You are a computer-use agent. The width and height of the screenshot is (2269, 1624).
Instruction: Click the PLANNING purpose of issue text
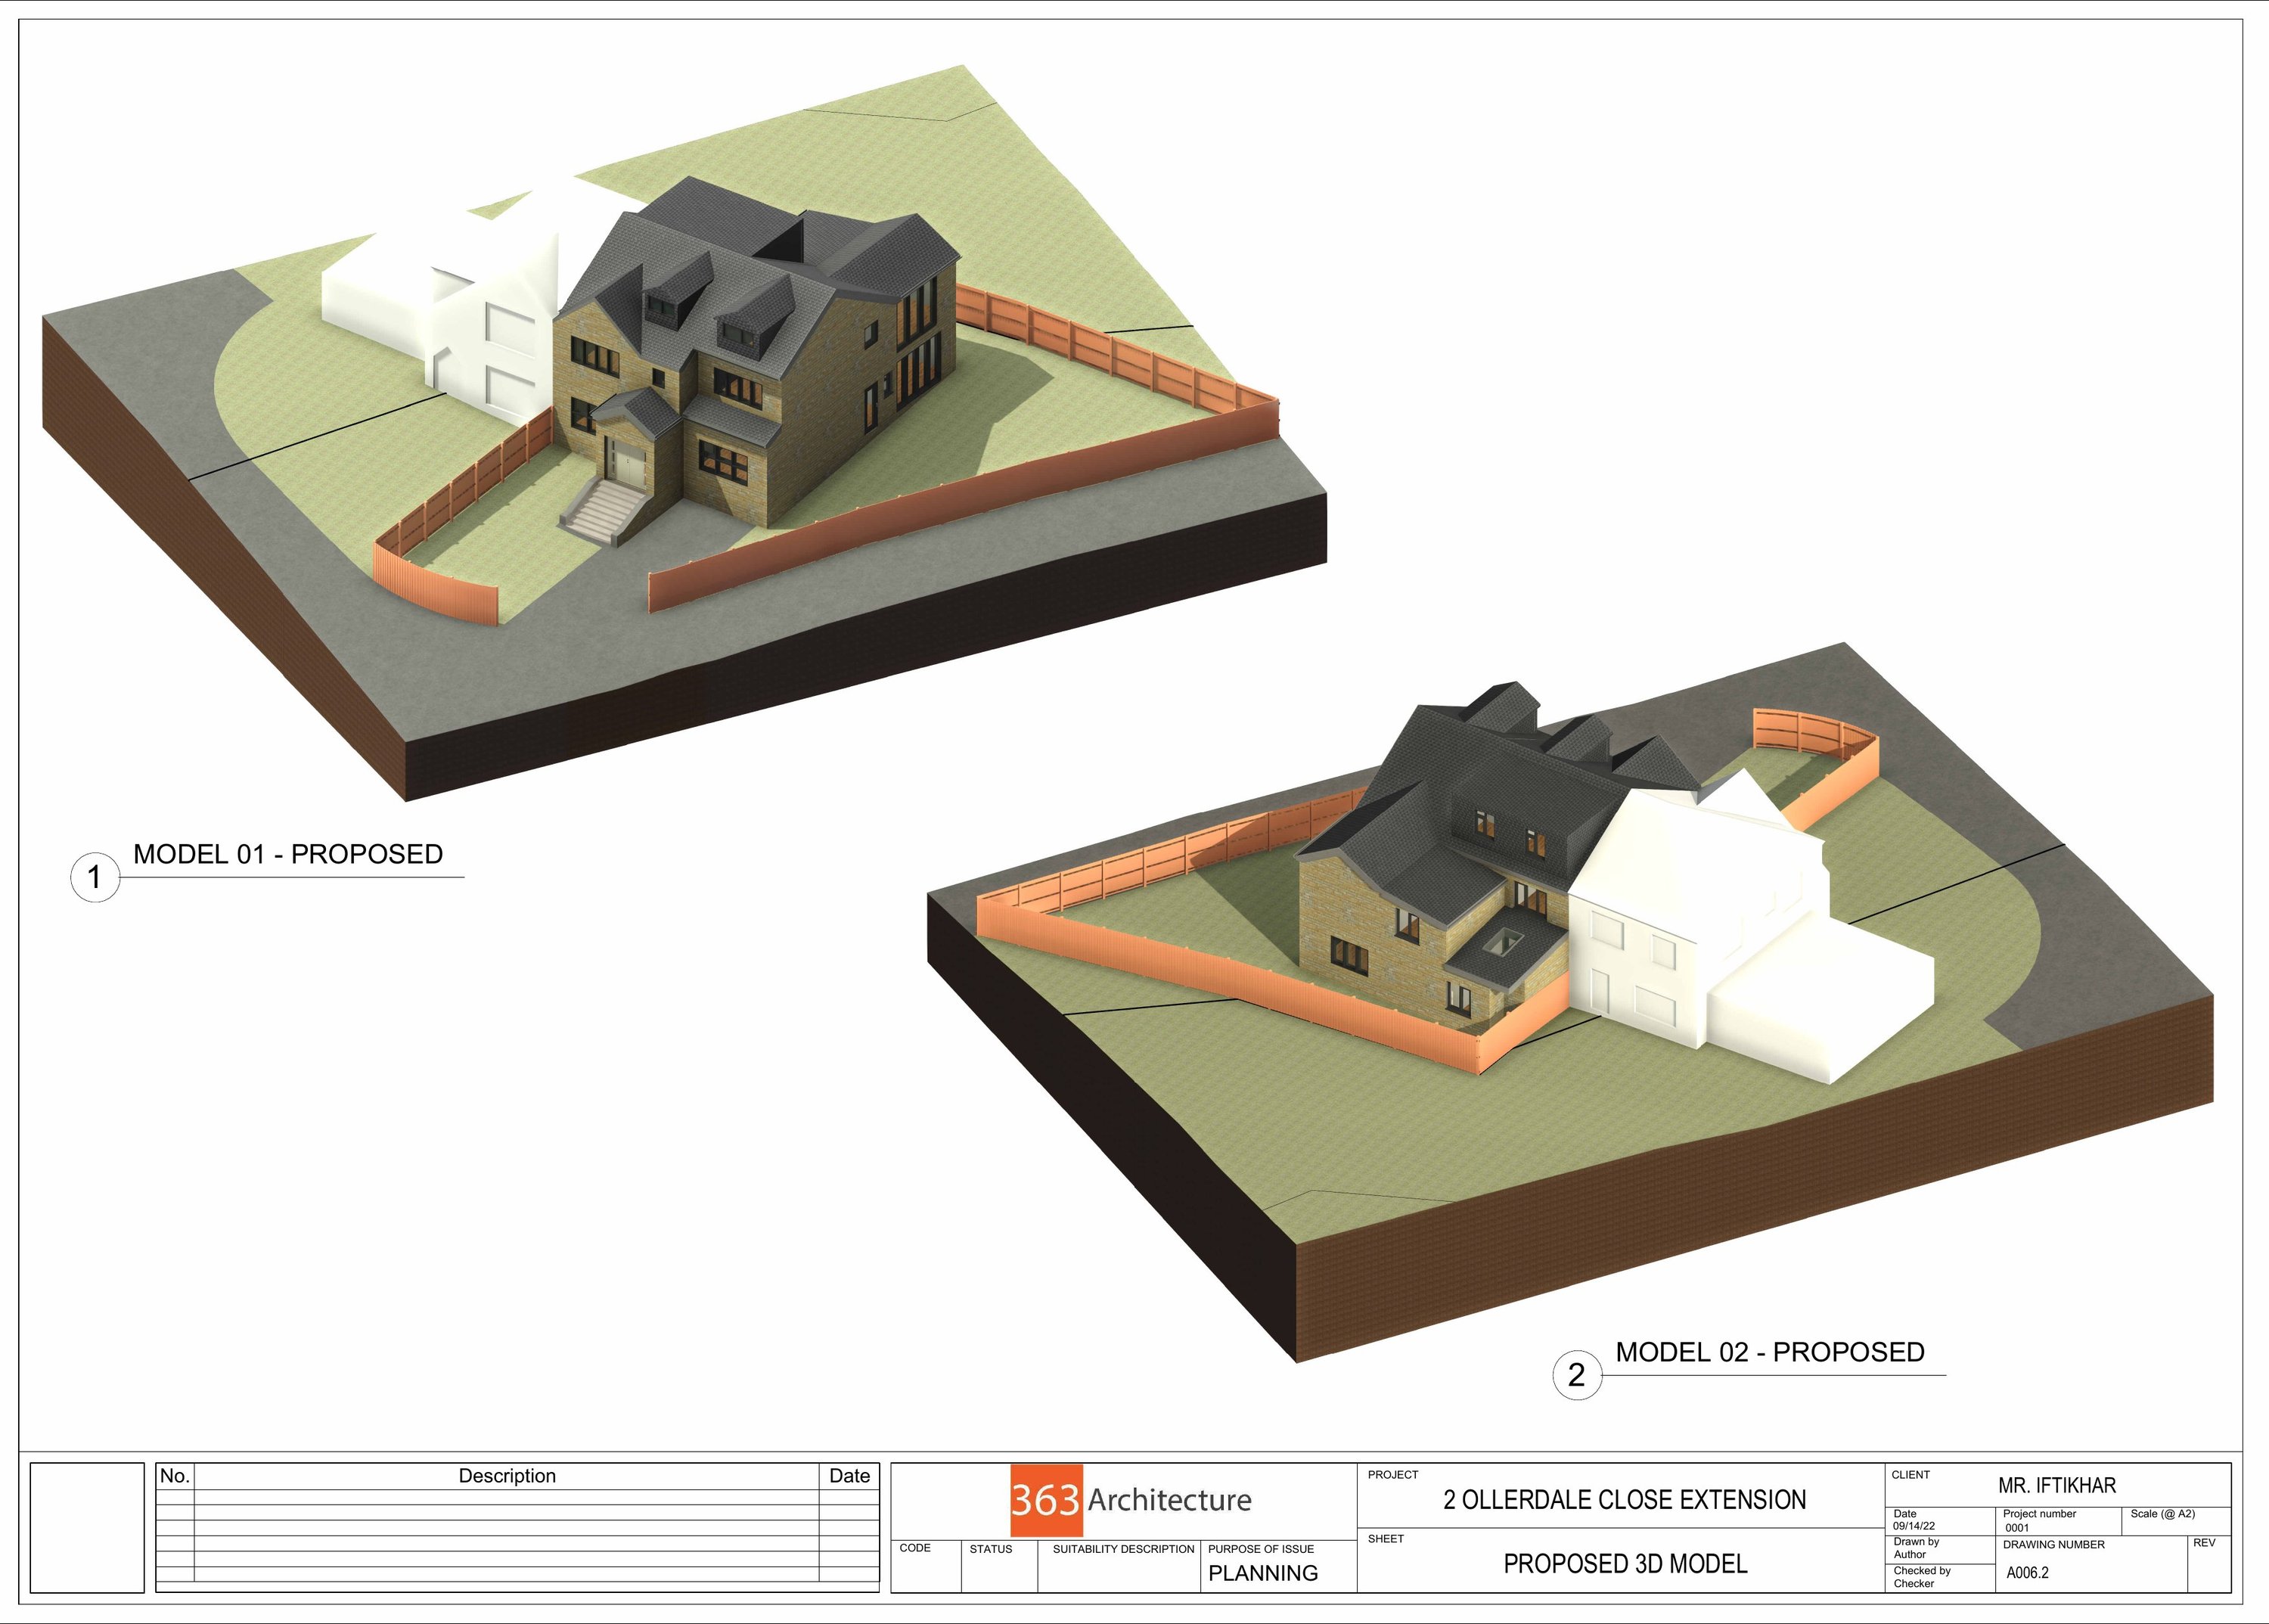point(1262,1573)
